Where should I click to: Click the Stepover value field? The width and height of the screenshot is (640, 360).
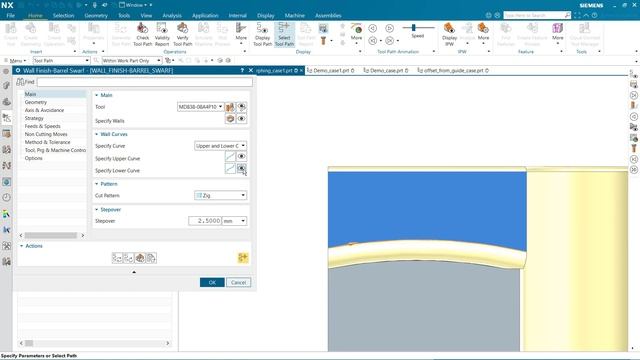click(x=205, y=221)
